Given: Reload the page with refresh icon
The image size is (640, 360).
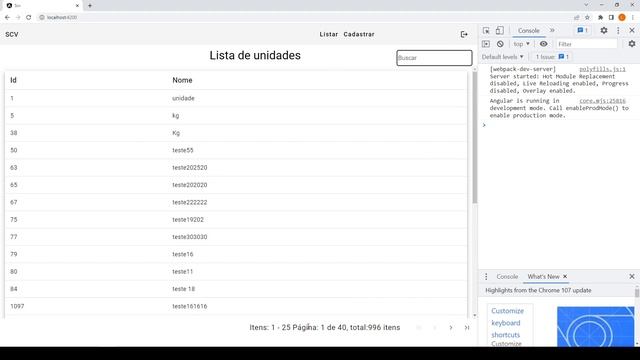Looking at the screenshot, I should tap(29, 17).
